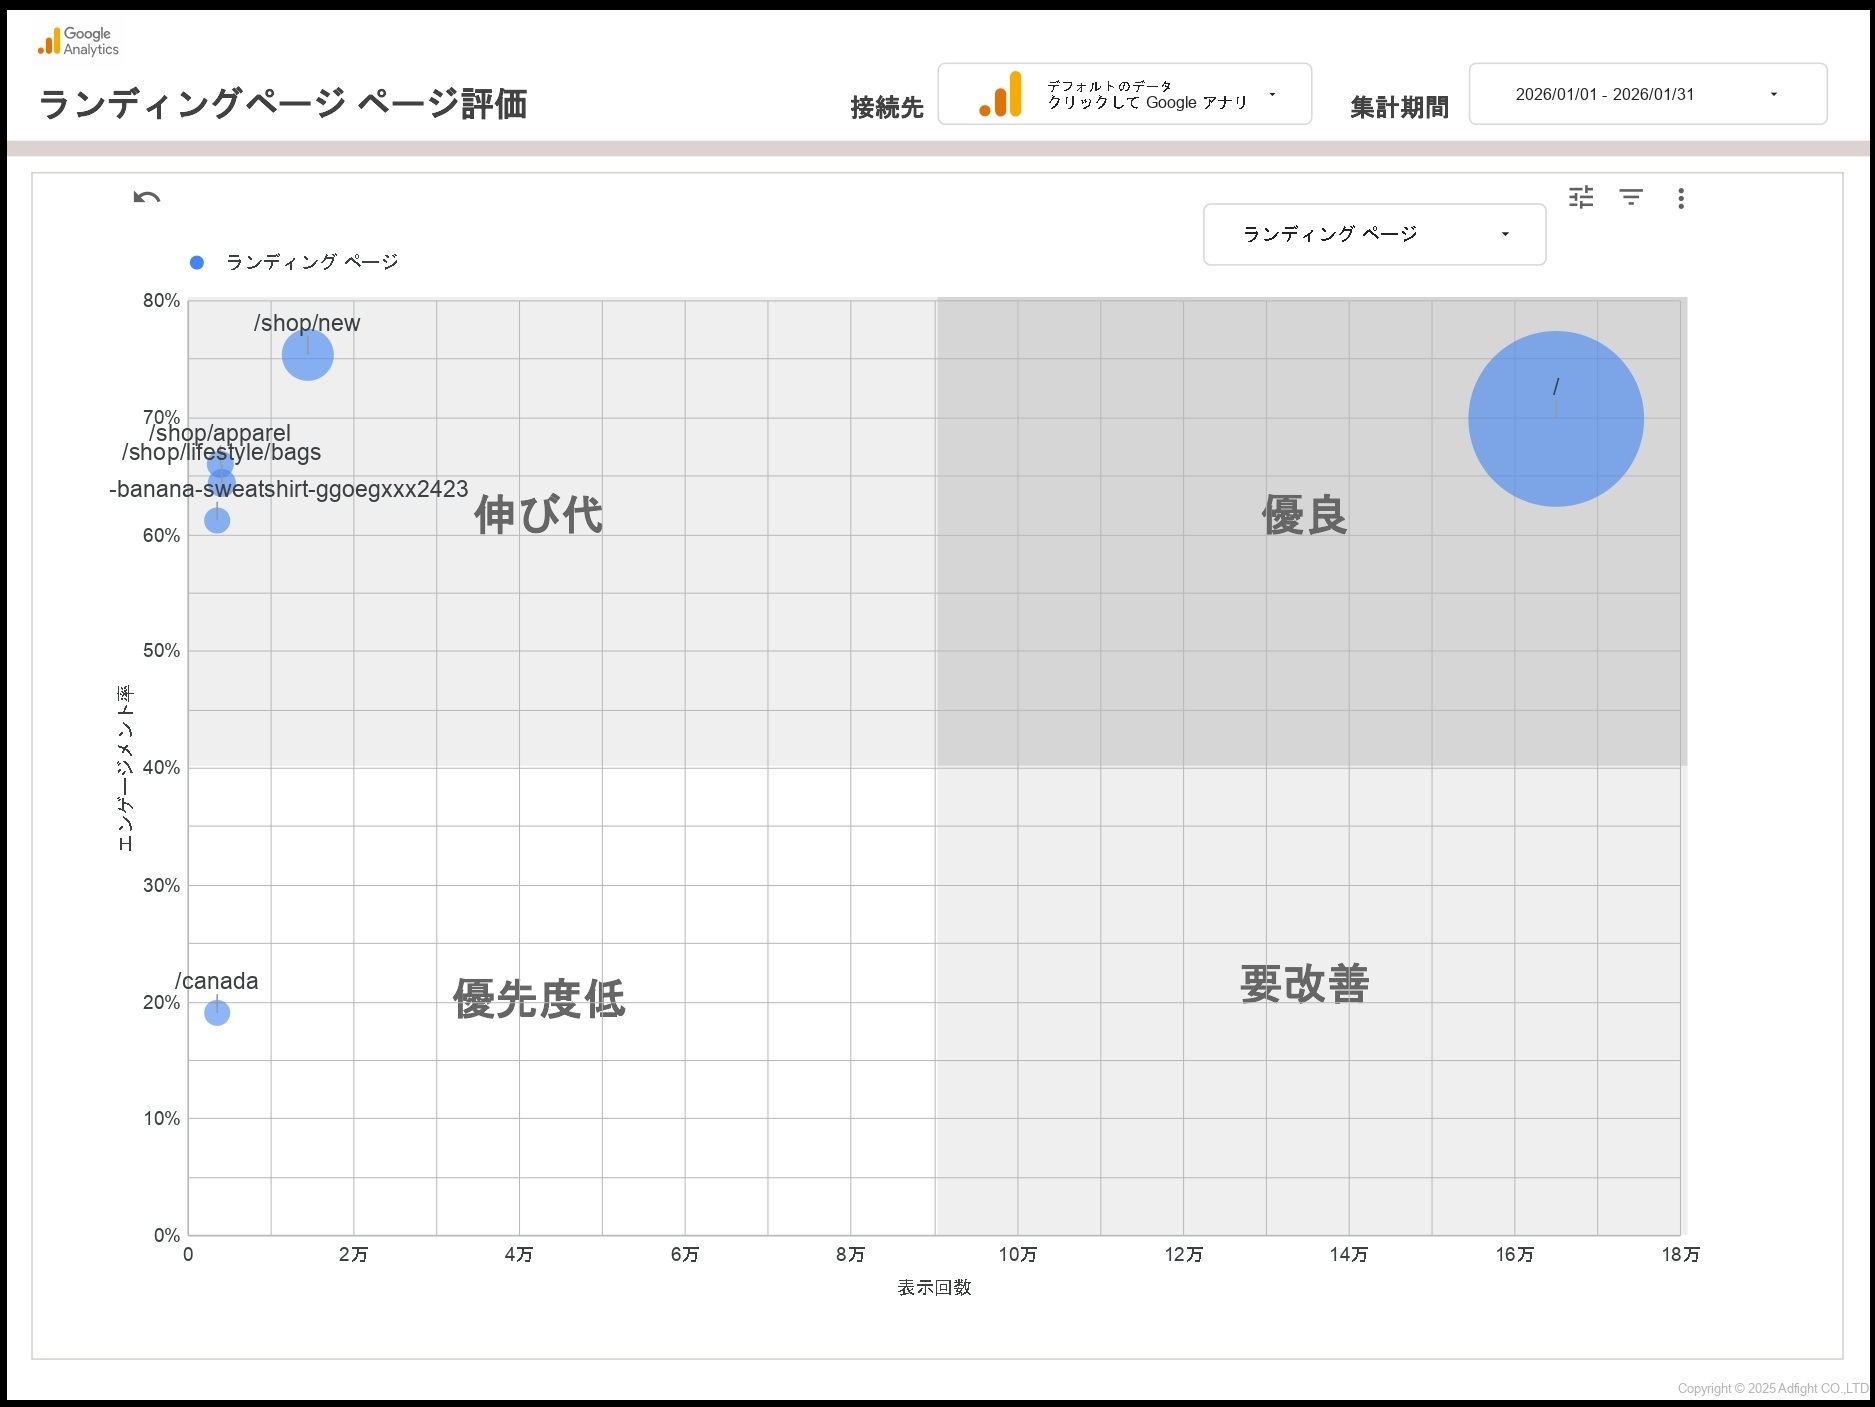
Task: Click the /shop/apparel data label
Action: point(220,433)
